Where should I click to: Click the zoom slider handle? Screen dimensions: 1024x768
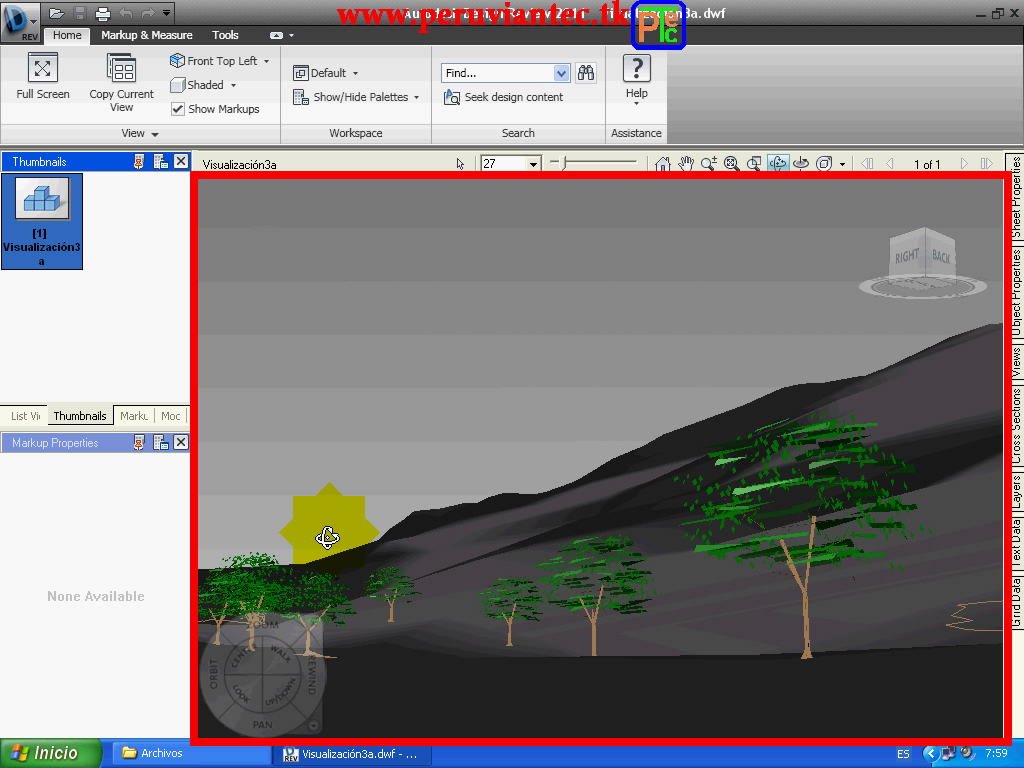(564, 161)
